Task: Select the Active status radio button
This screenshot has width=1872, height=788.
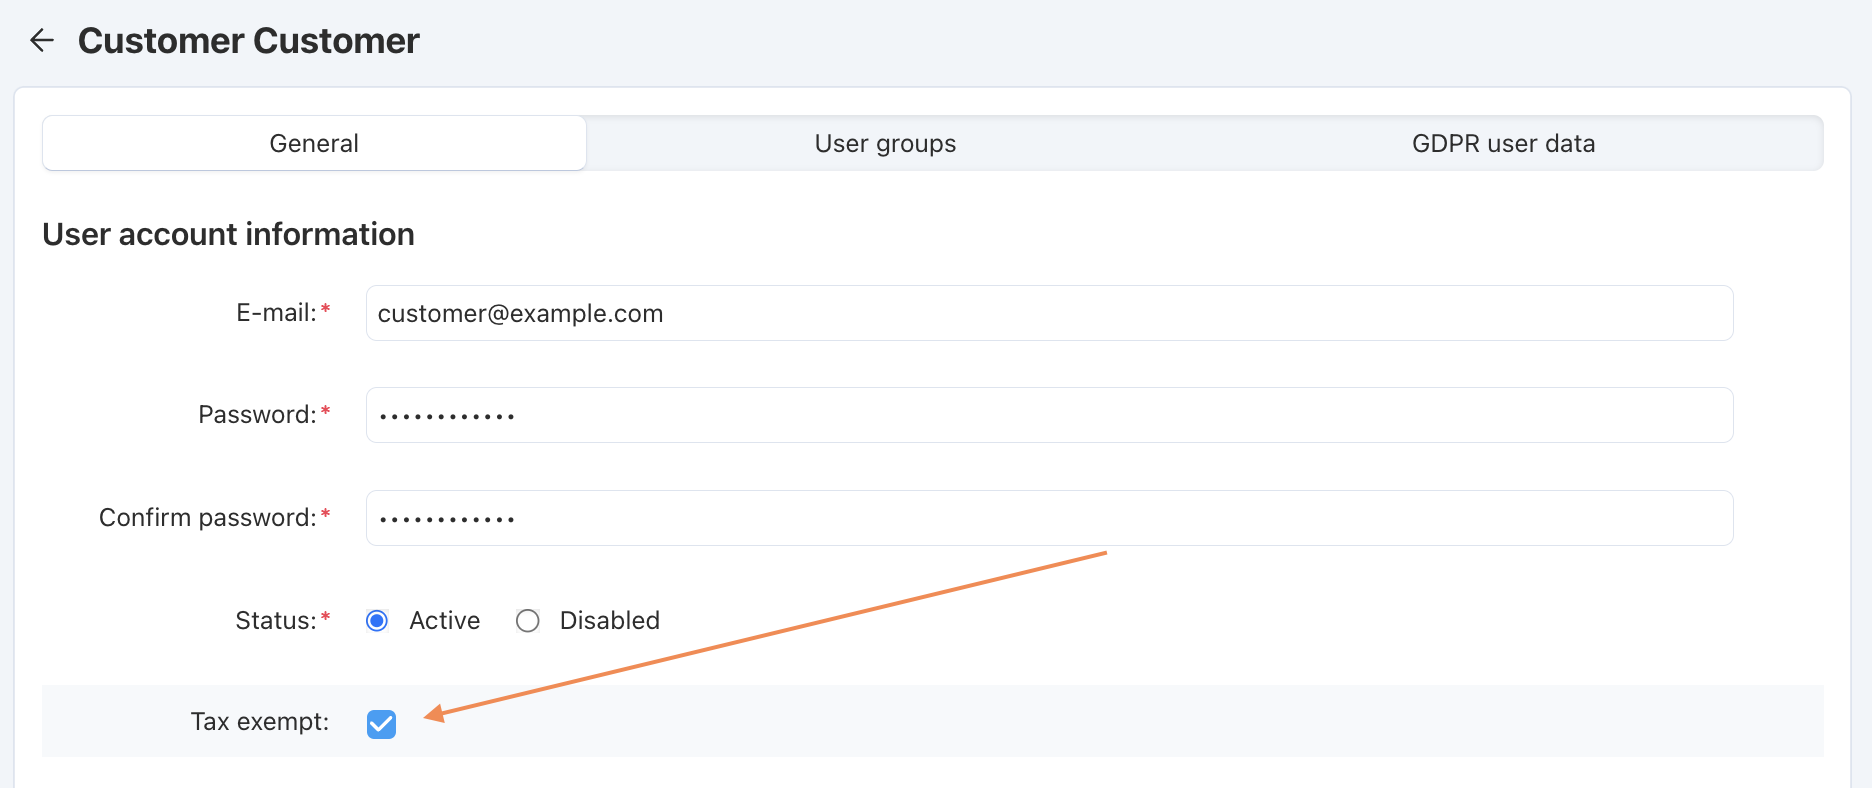Action: point(377,621)
